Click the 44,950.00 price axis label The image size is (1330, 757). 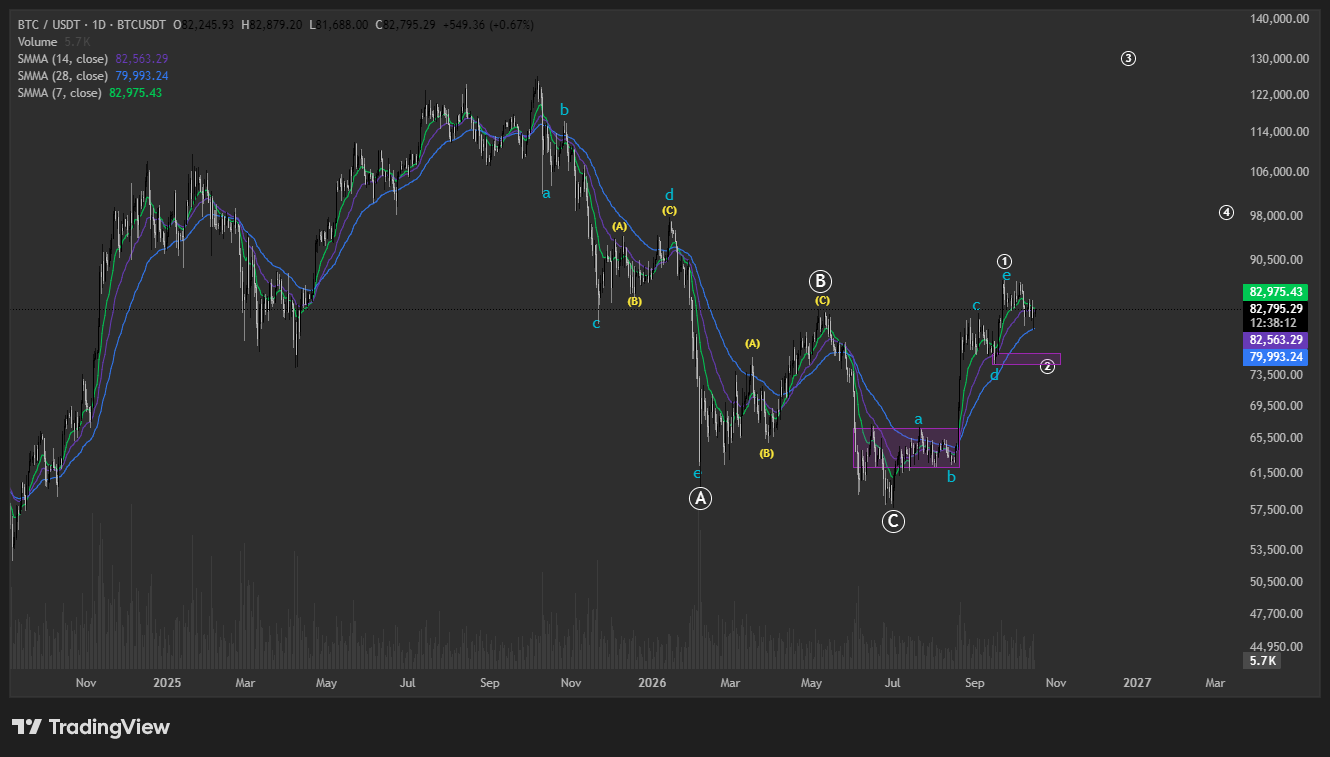(x=1277, y=646)
